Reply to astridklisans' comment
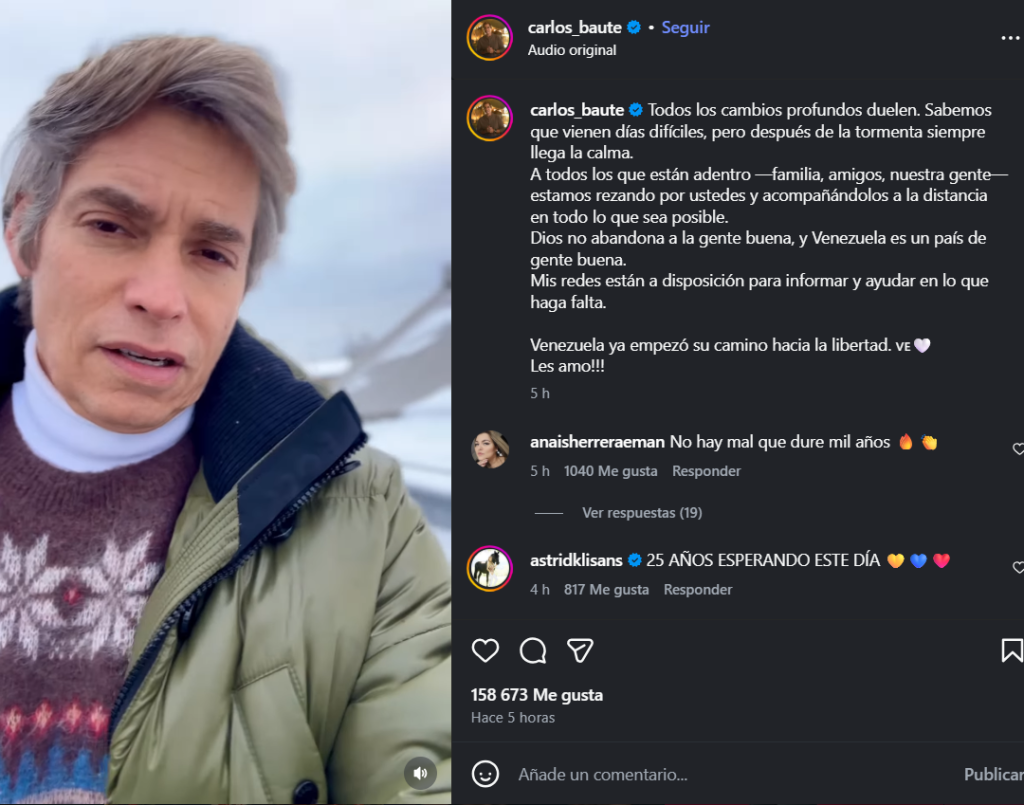Image resolution: width=1024 pixels, height=805 pixels. (698, 590)
